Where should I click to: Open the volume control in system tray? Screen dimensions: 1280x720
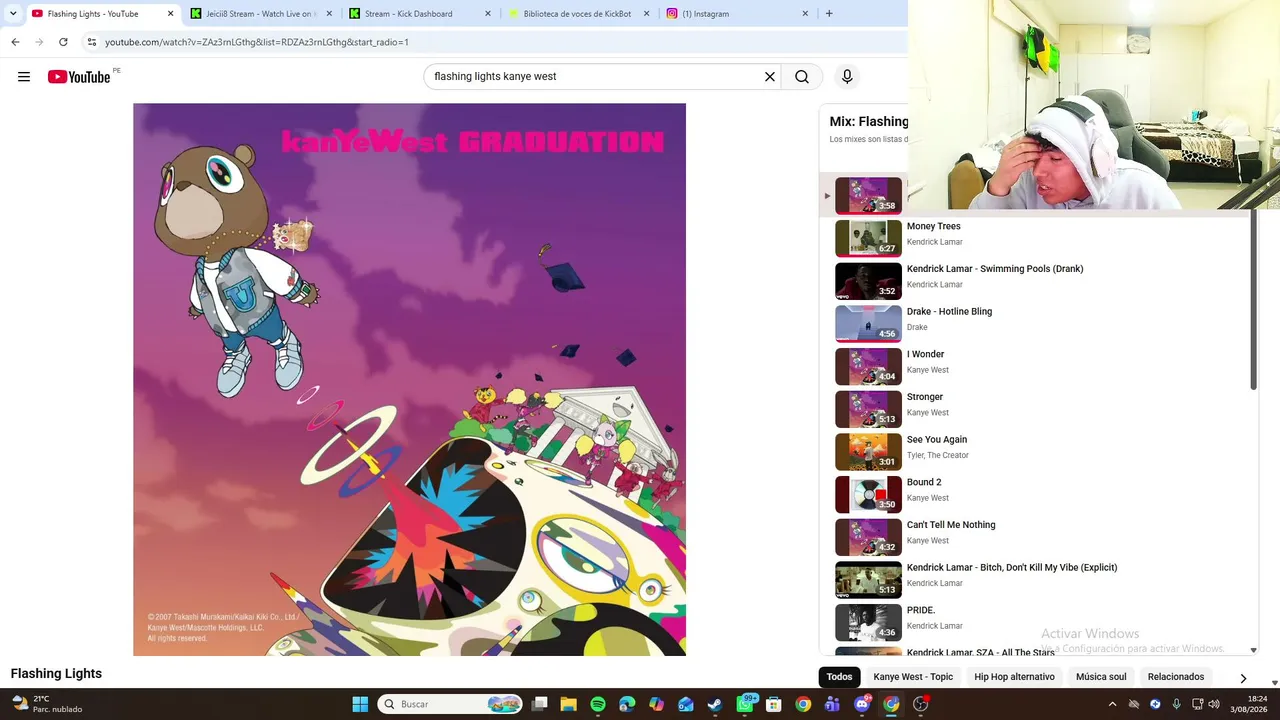(1213, 704)
